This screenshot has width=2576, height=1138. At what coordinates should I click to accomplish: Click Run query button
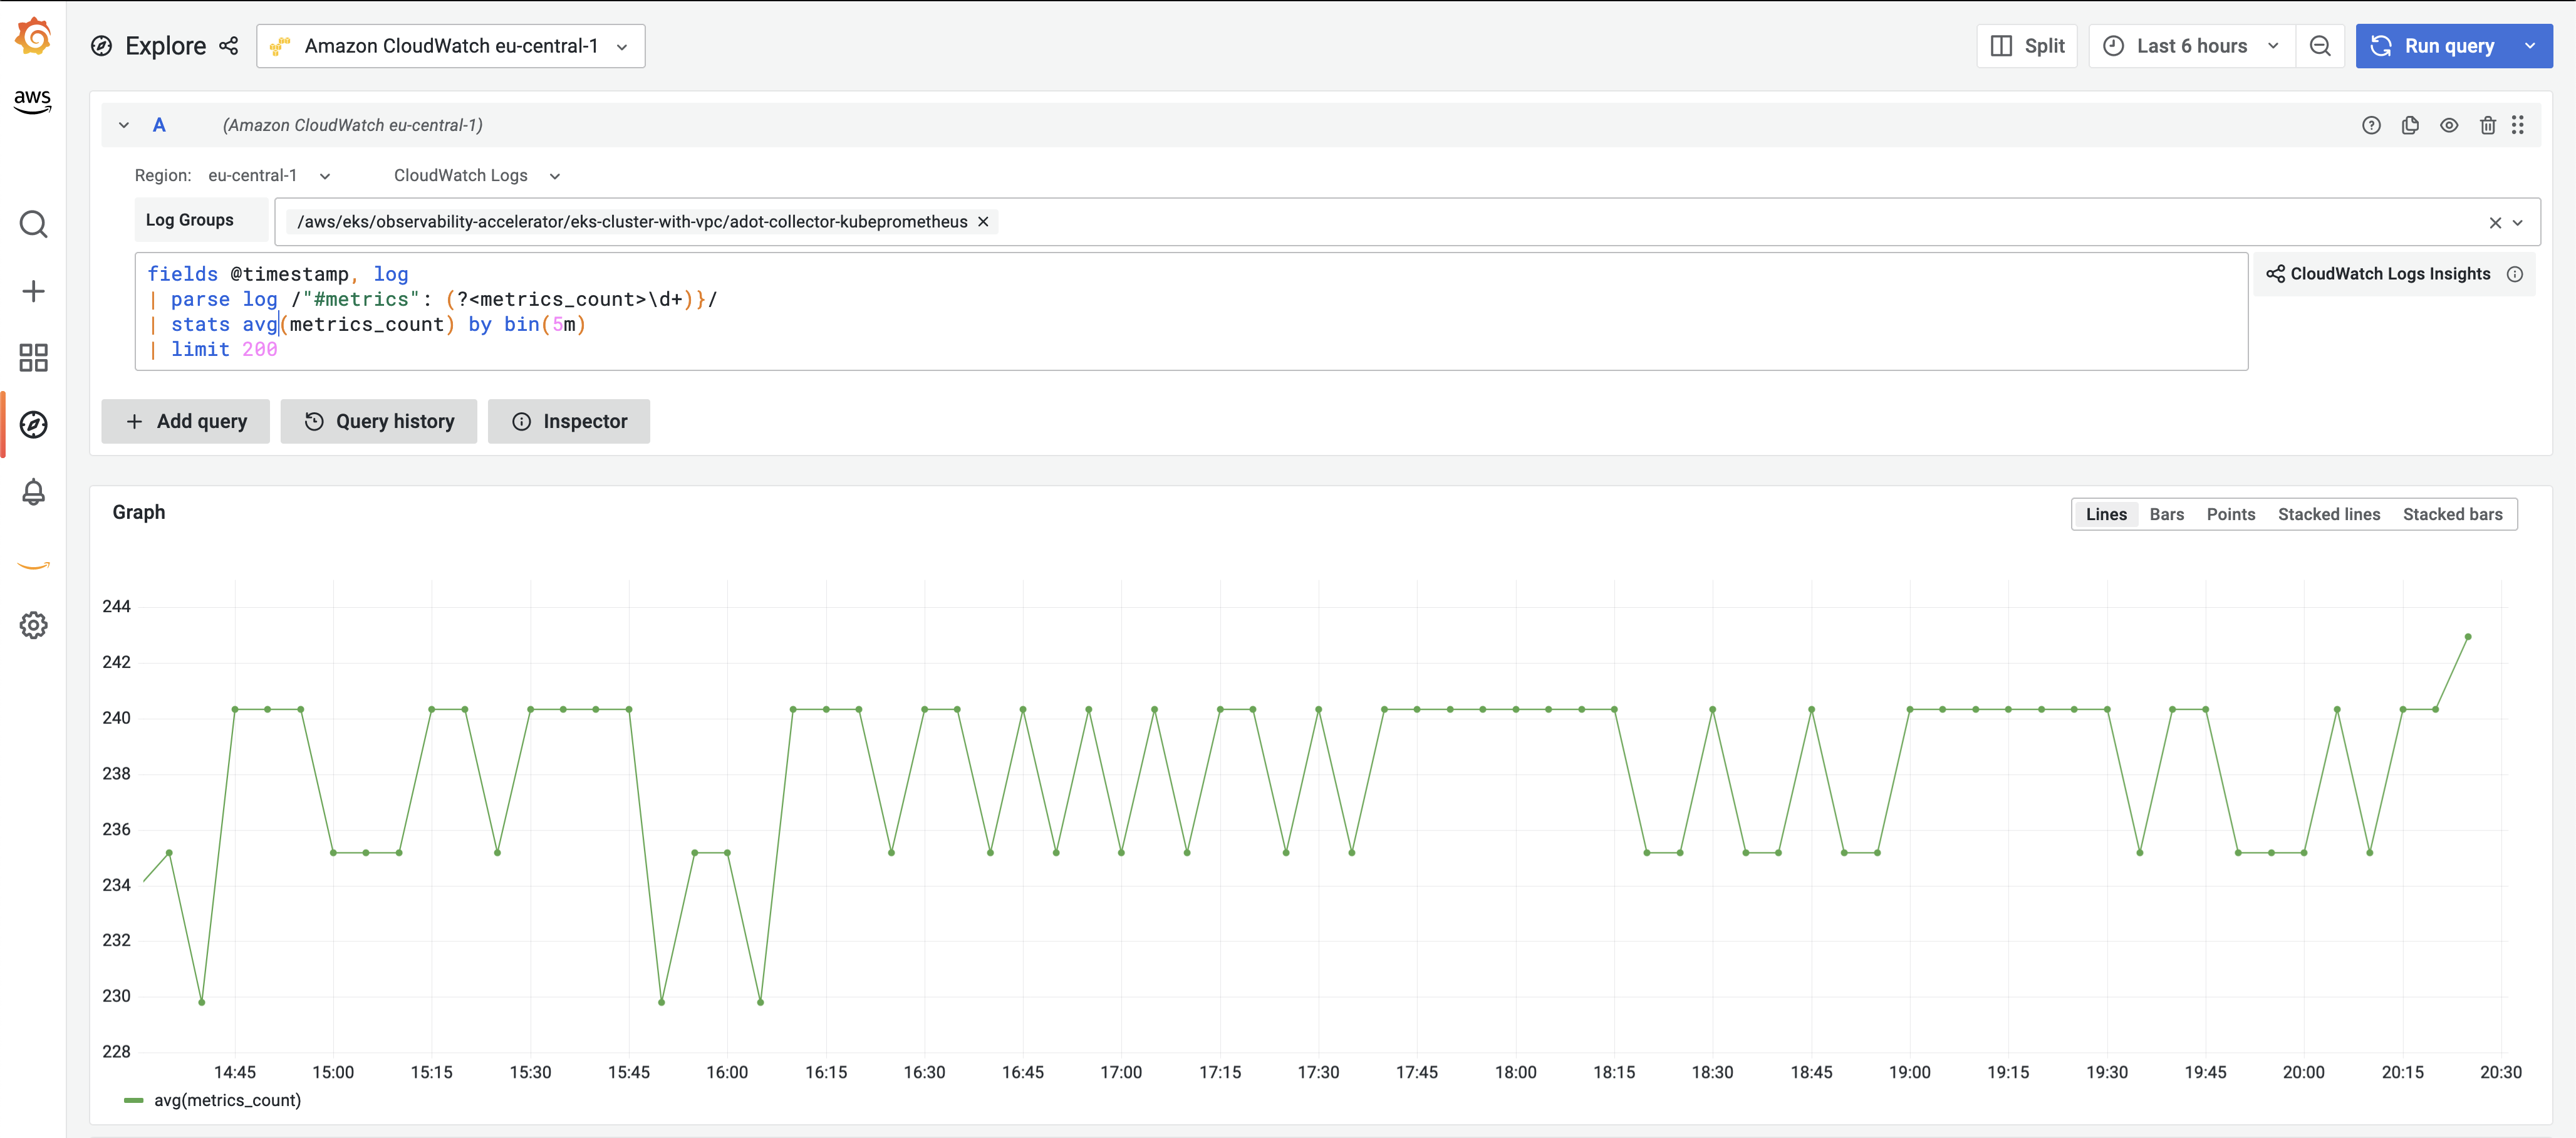2433,46
